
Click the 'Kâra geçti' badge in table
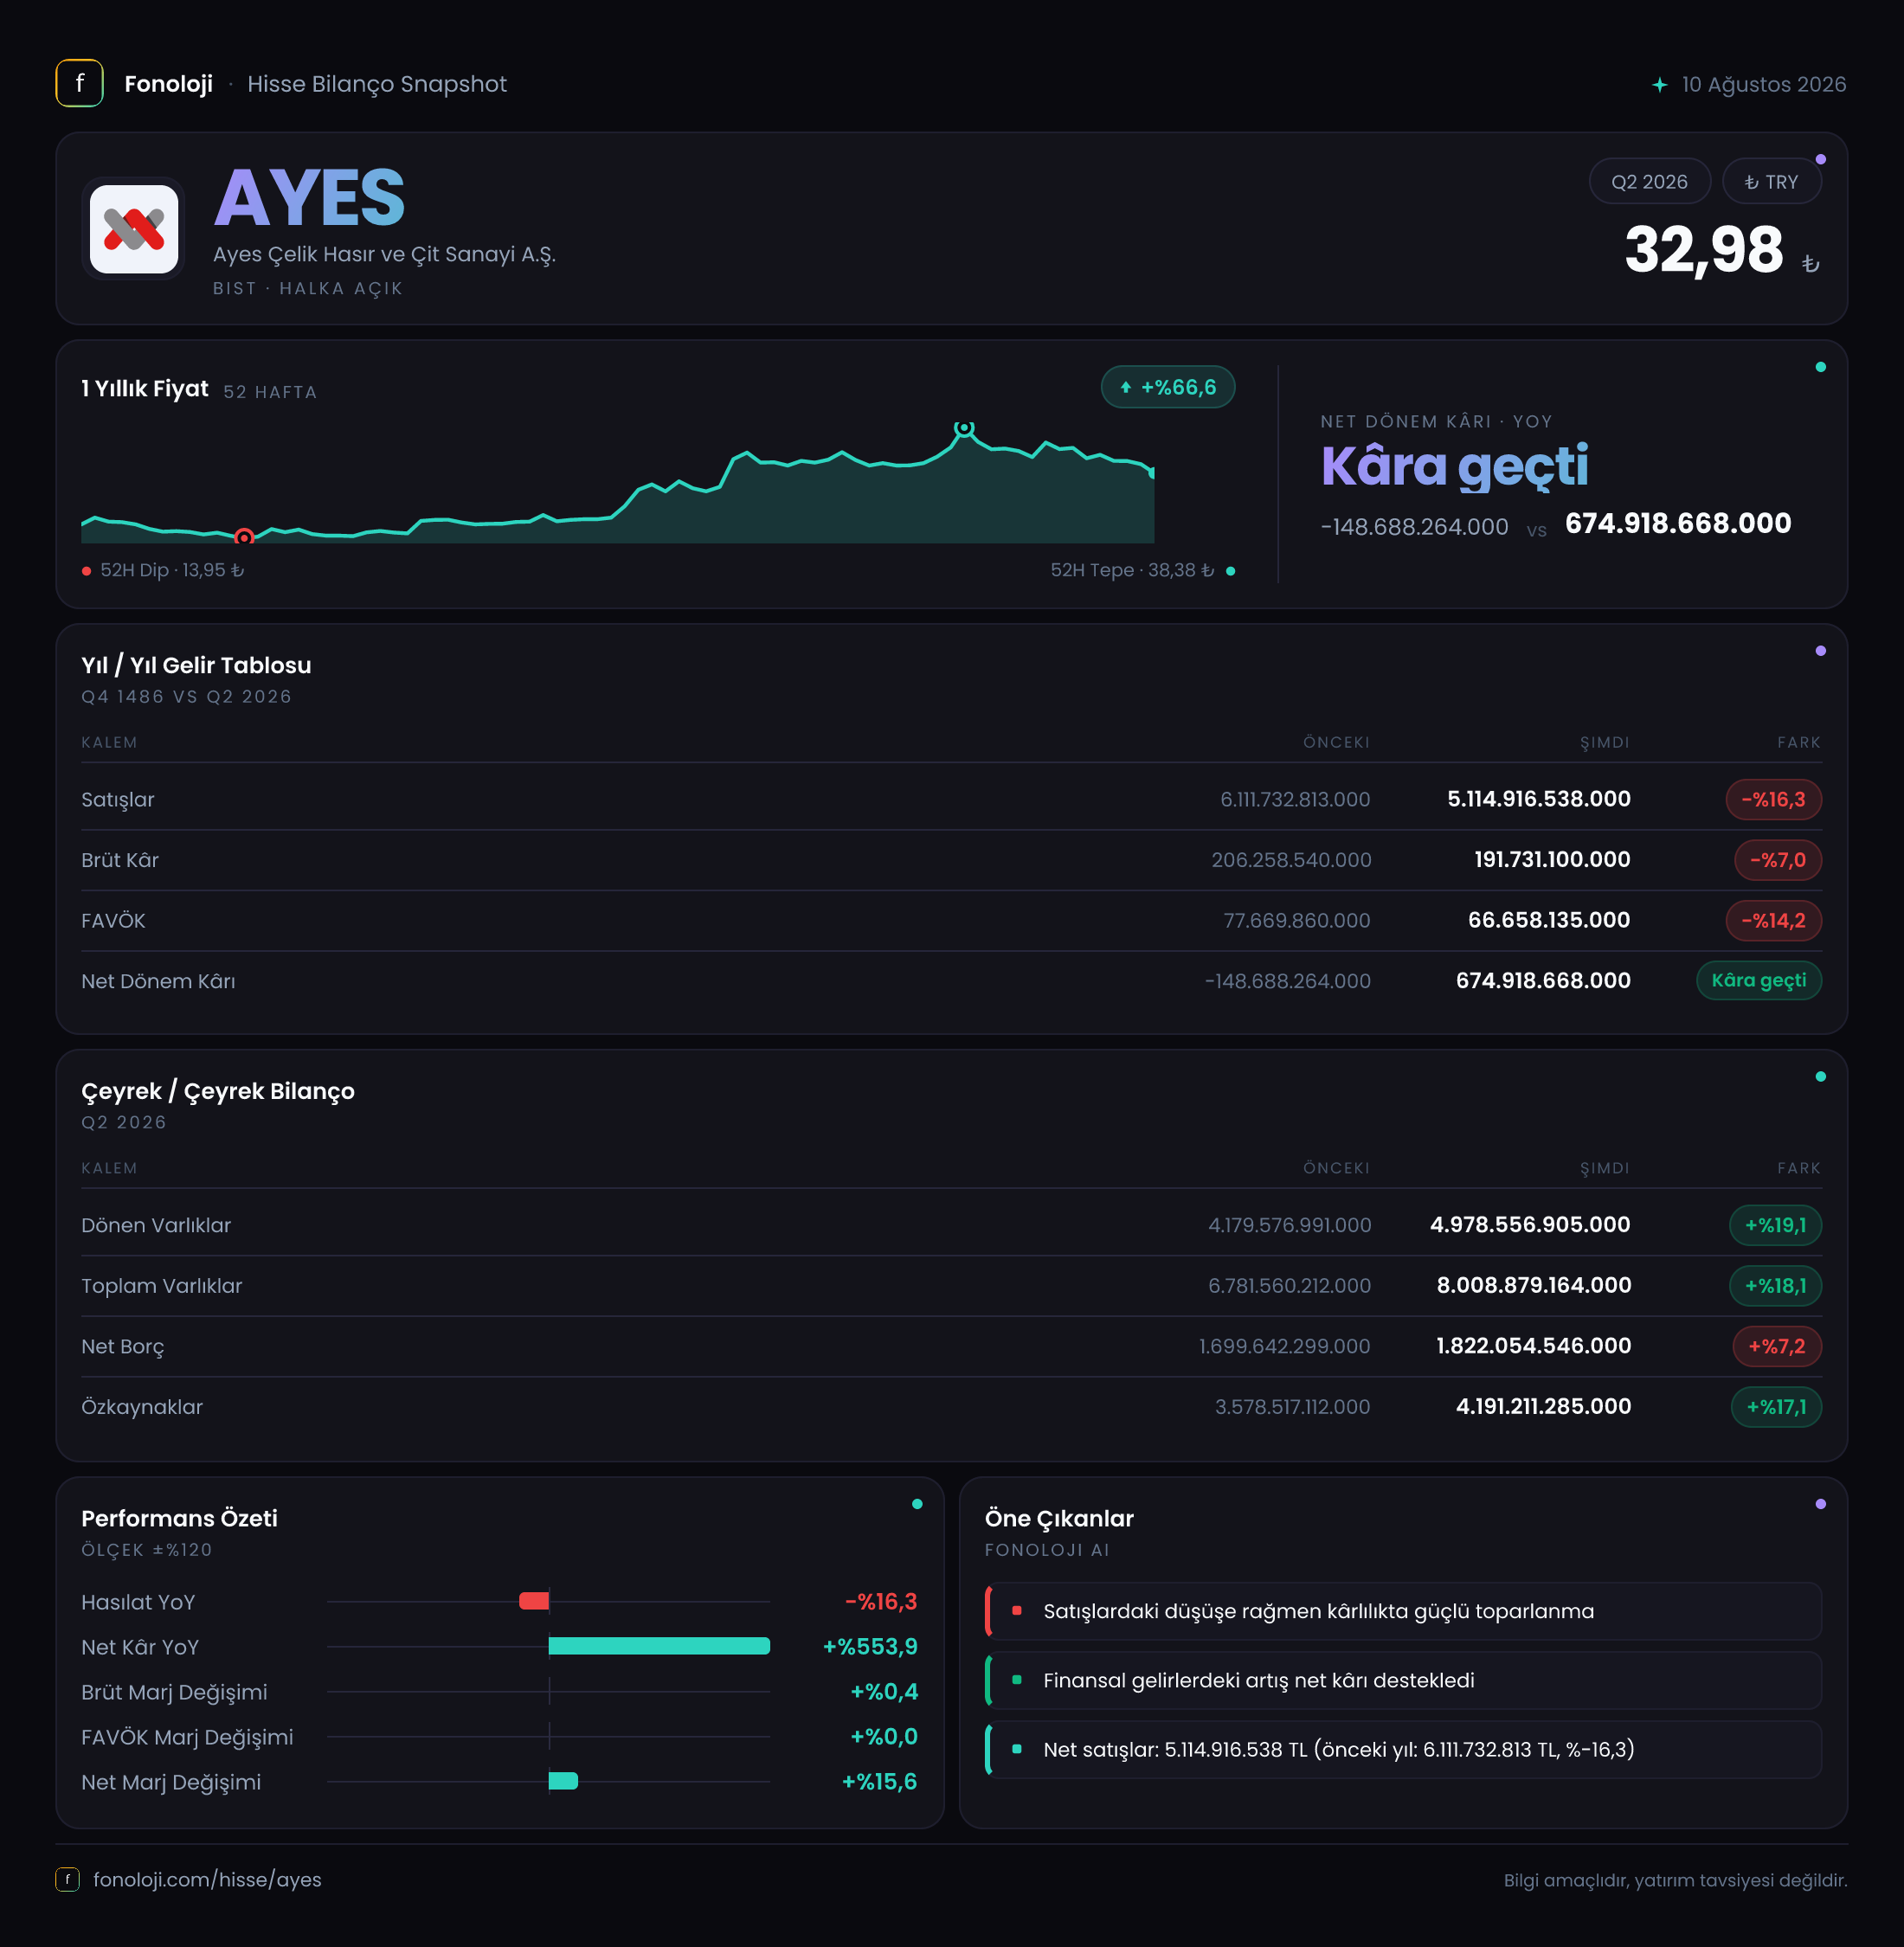point(1758,980)
